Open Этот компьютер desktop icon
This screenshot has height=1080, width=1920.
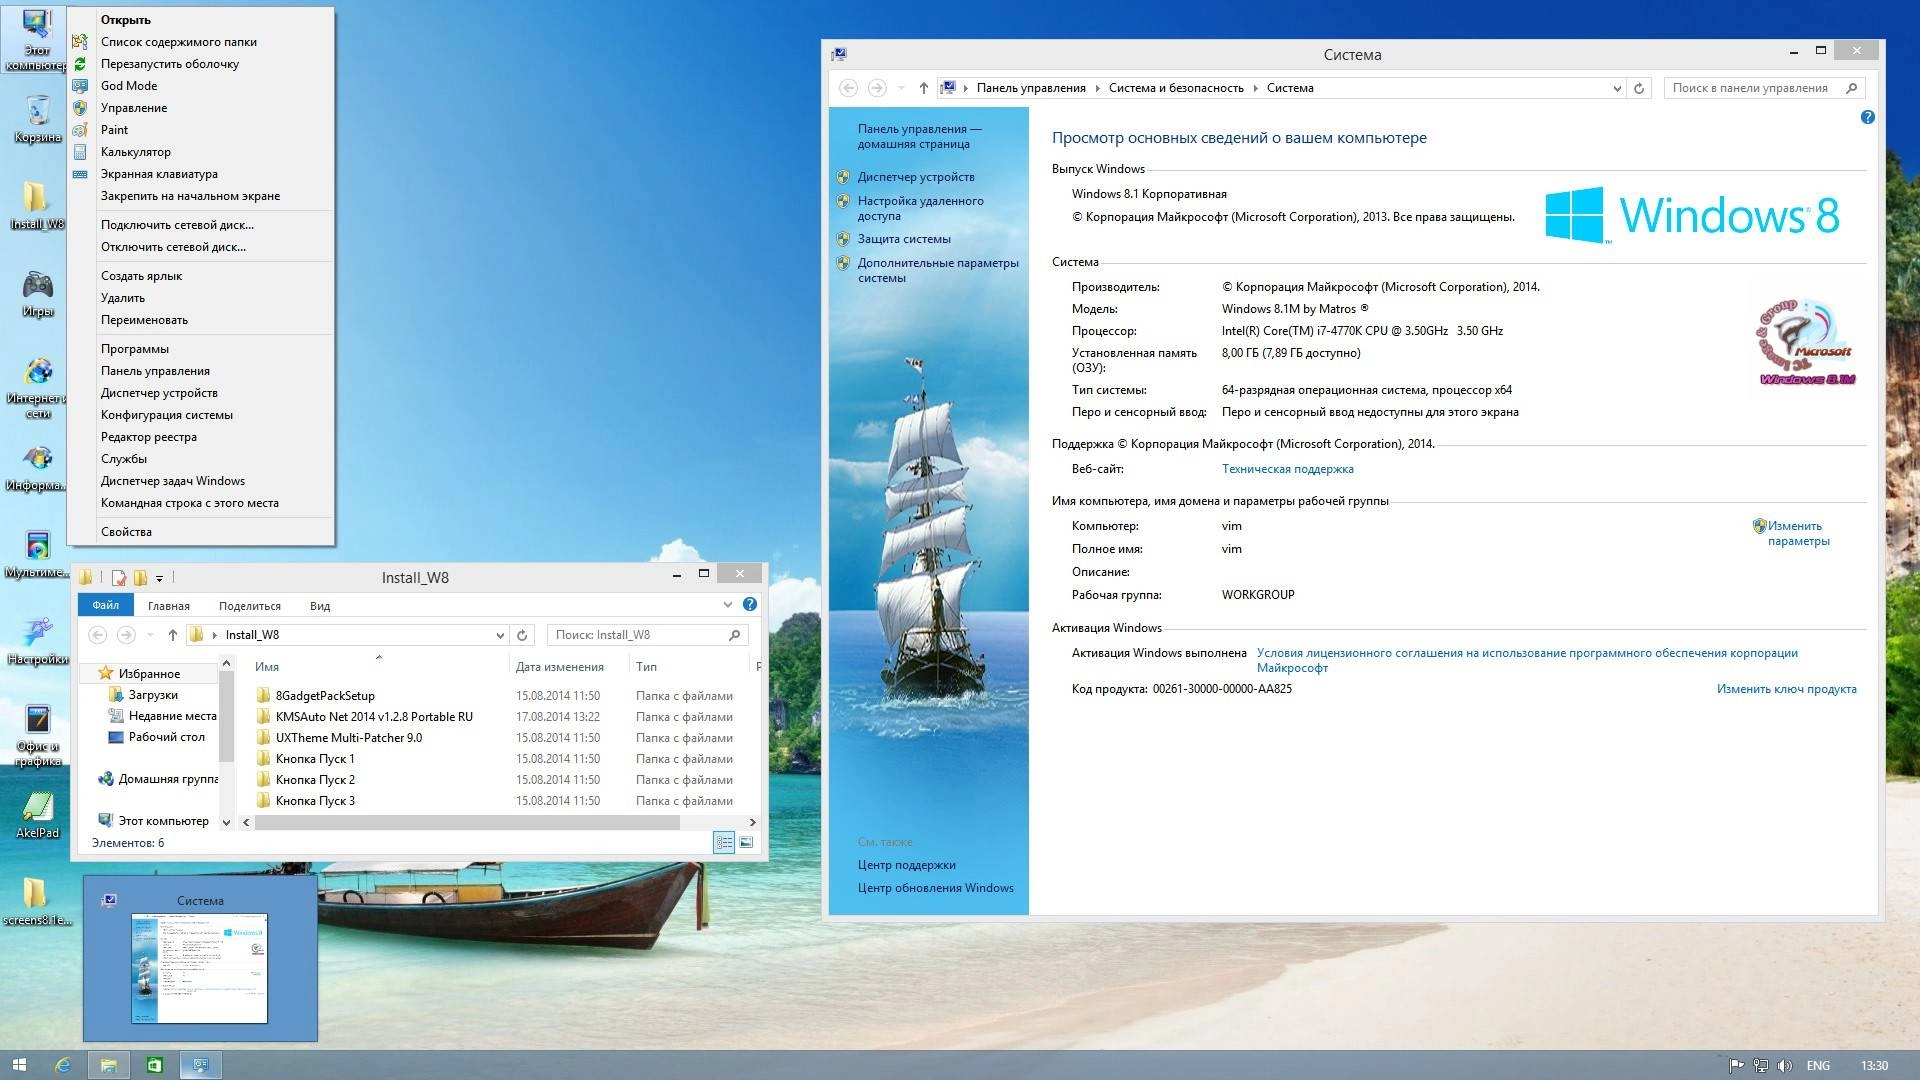[x=36, y=40]
